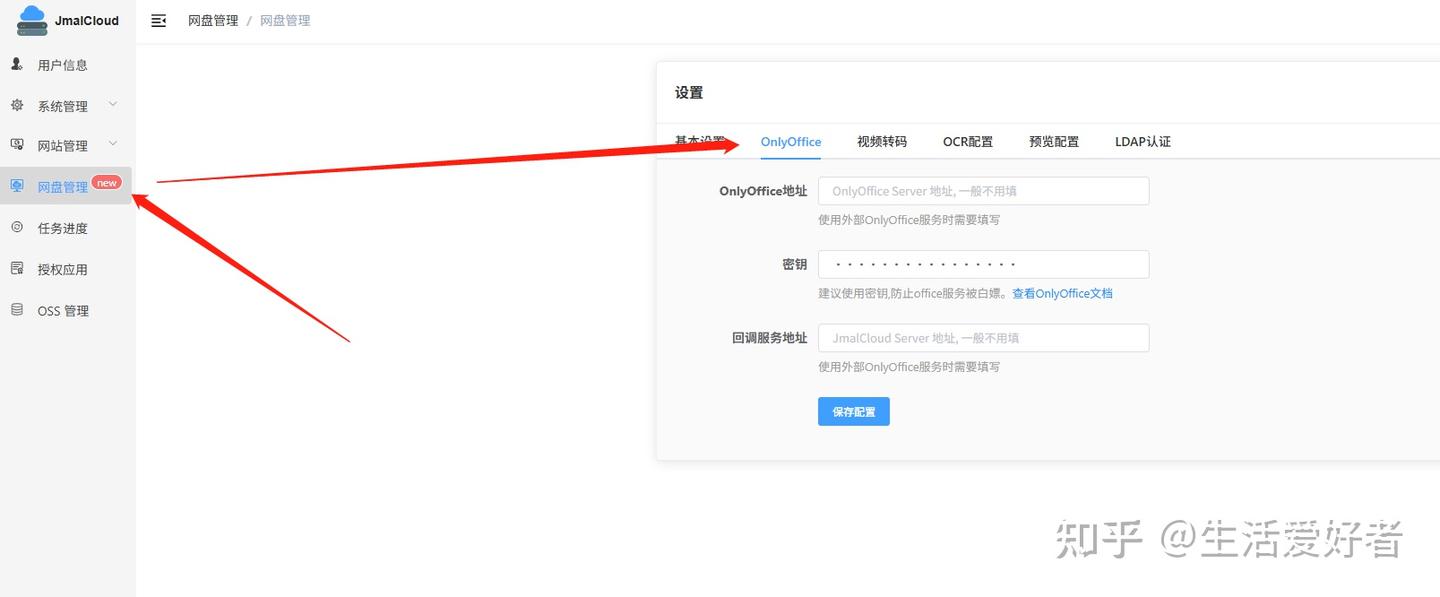The width and height of the screenshot is (1440, 597).
Task: Click the 系统管理 gear icon
Action: 16,104
